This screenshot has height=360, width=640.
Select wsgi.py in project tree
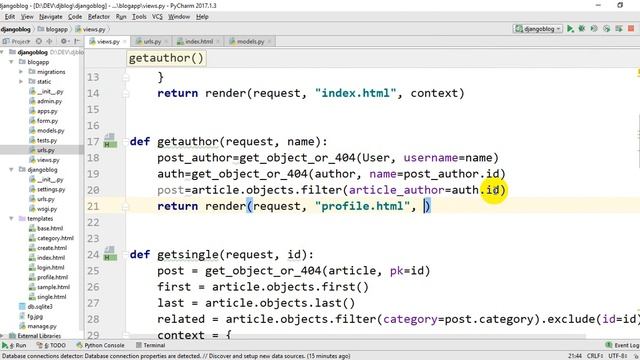pyautogui.click(x=43, y=209)
